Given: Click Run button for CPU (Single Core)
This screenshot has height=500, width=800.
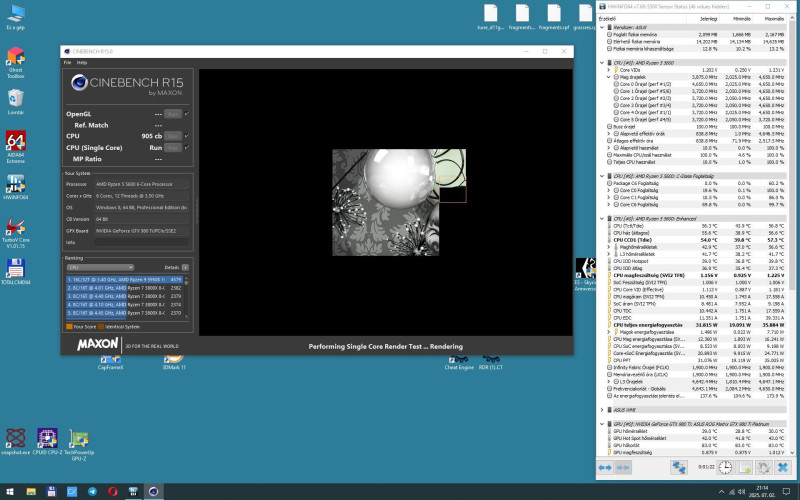Looking at the screenshot, I should [172, 147].
